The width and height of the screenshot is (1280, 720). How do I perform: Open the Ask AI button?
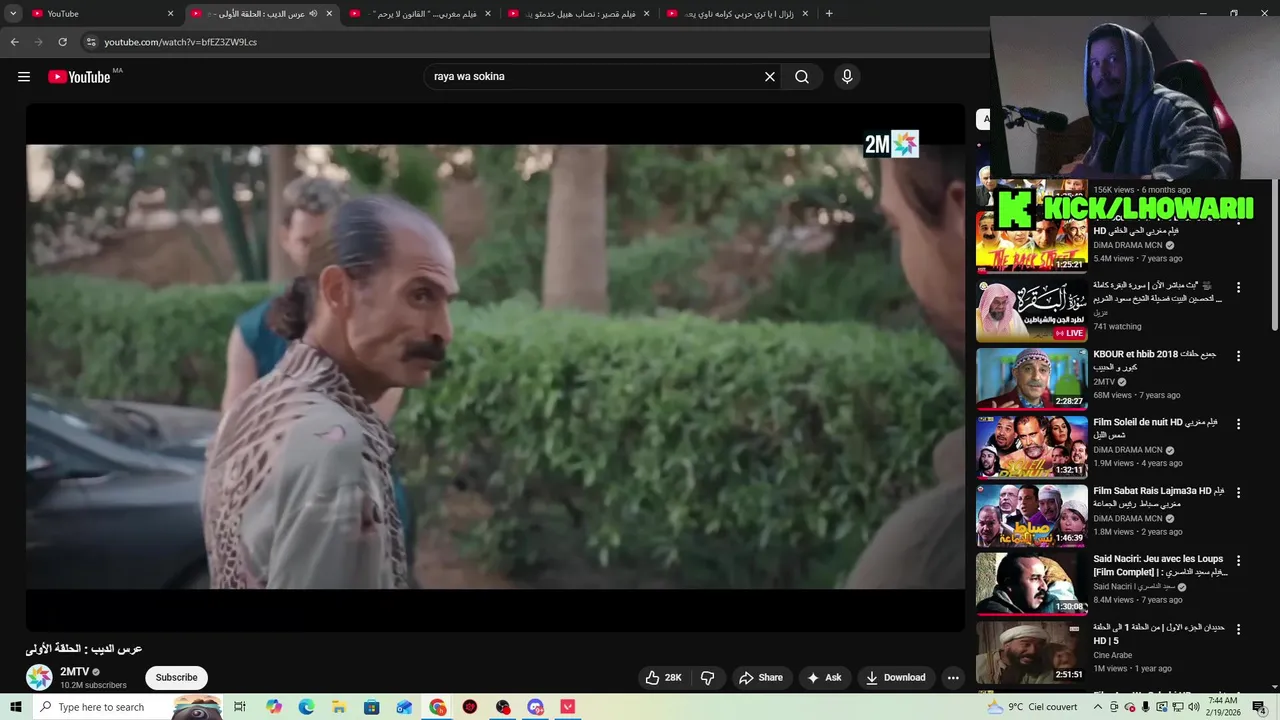[x=825, y=678]
